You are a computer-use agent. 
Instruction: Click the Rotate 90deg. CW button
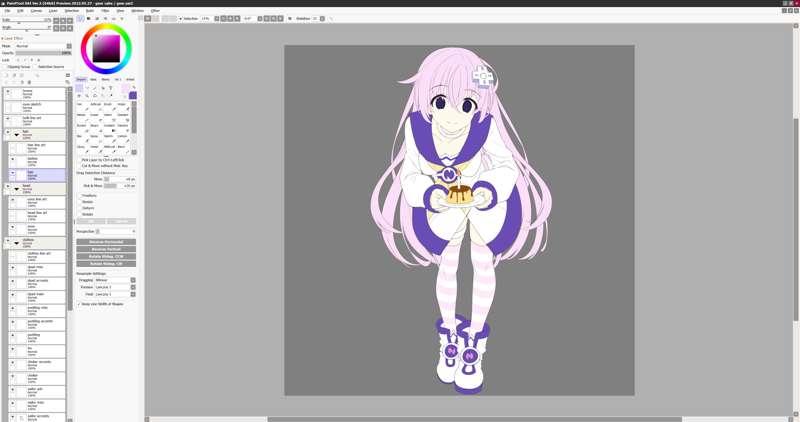point(106,264)
